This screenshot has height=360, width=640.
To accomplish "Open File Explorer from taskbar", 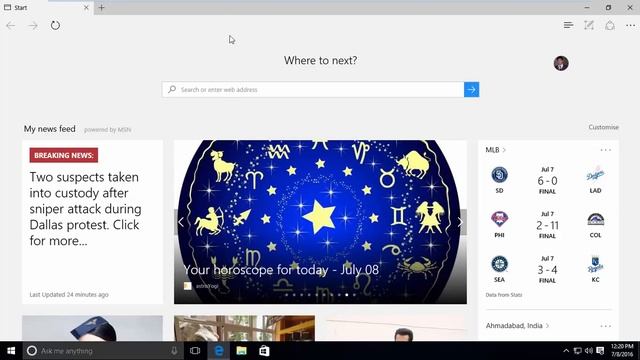I will (x=241, y=351).
